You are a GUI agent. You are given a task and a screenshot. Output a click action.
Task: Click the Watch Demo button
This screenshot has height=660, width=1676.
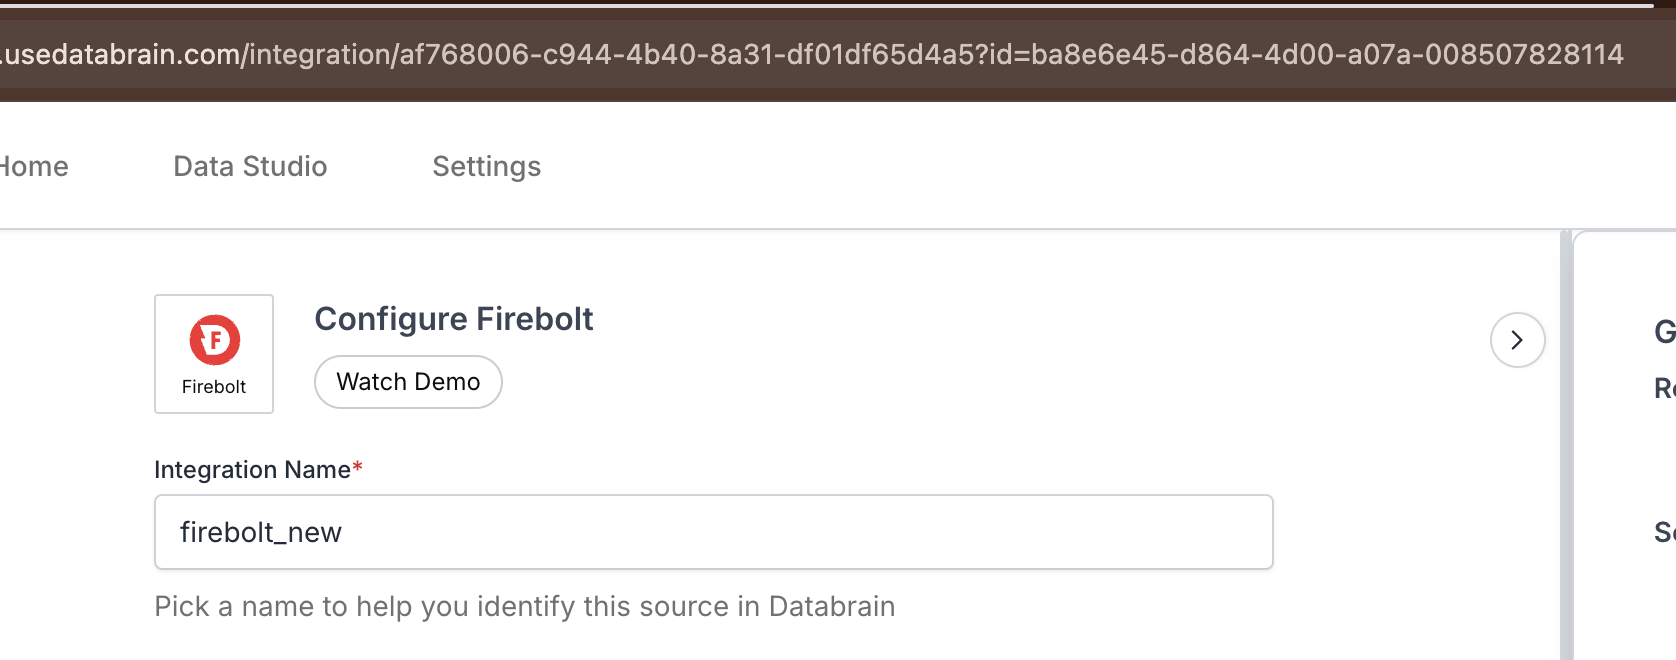(x=408, y=382)
